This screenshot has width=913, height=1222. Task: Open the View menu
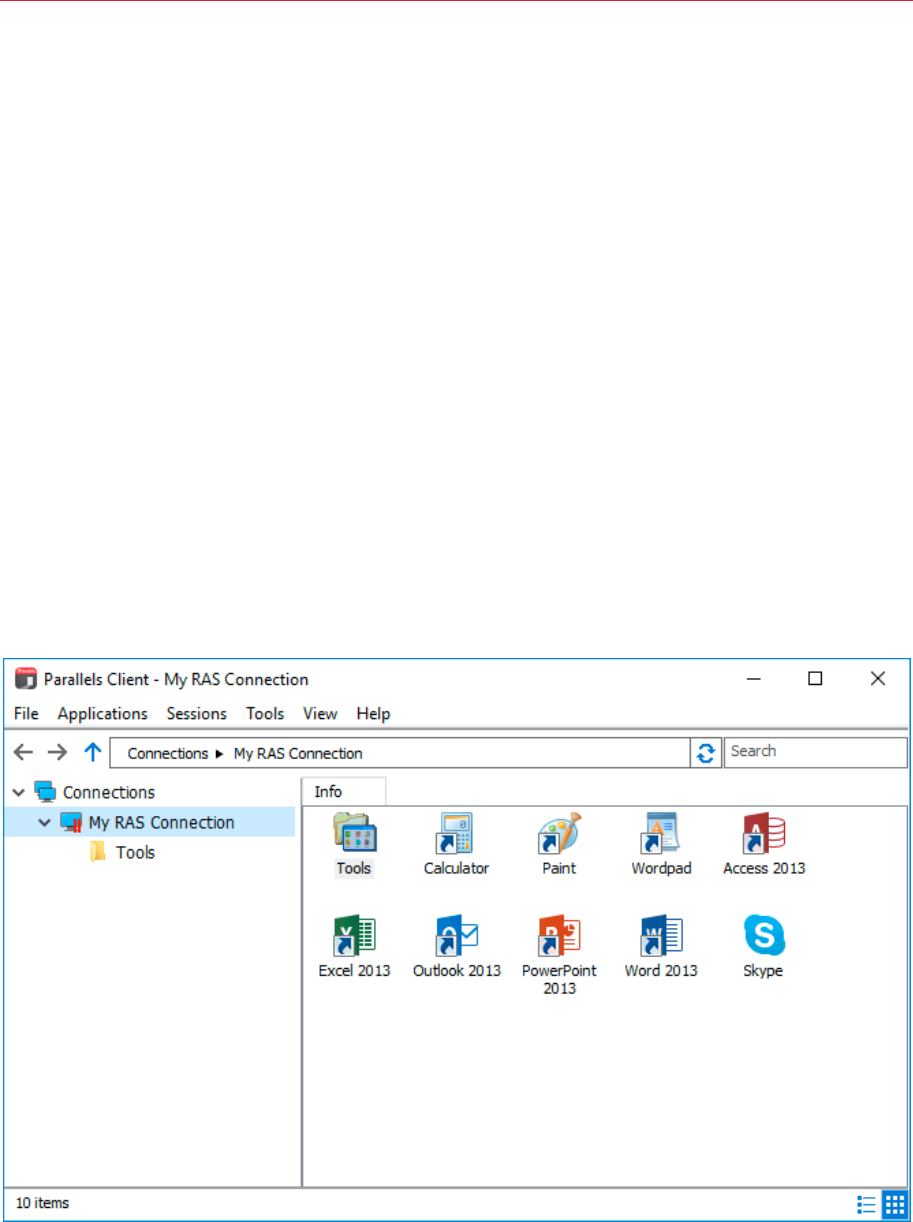pos(320,714)
